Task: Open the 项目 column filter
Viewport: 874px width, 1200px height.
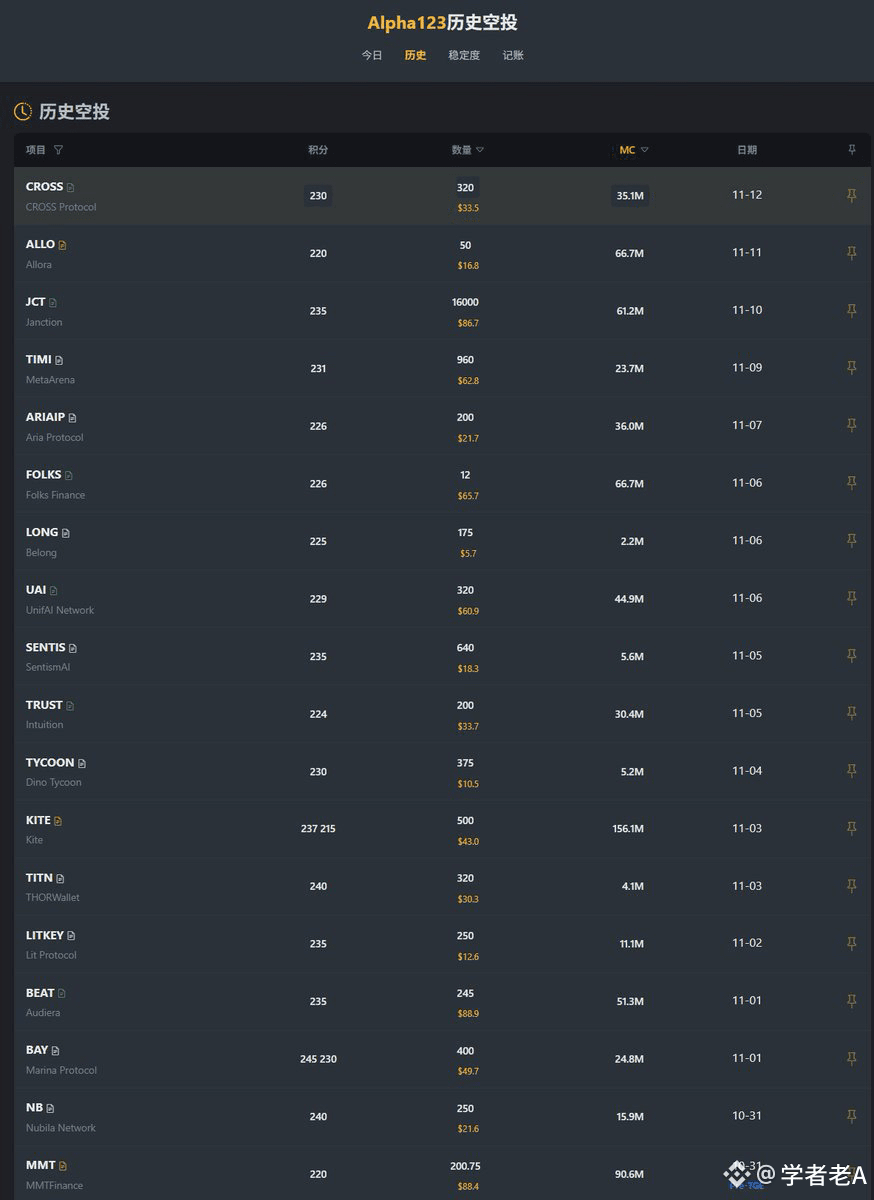Action: [x=58, y=150]
